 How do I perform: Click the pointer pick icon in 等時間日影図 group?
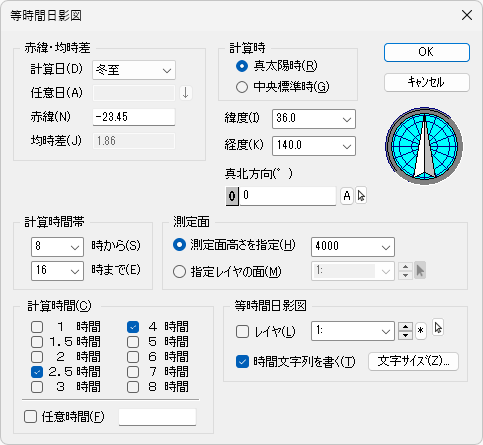click(438, 328)
